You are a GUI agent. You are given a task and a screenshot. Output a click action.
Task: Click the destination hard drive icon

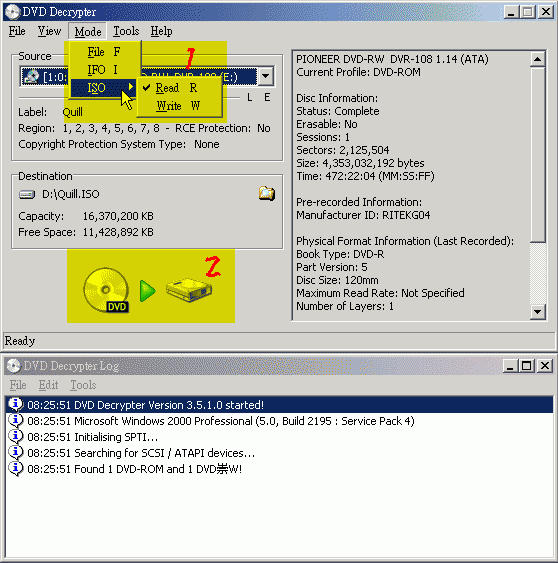27,194
